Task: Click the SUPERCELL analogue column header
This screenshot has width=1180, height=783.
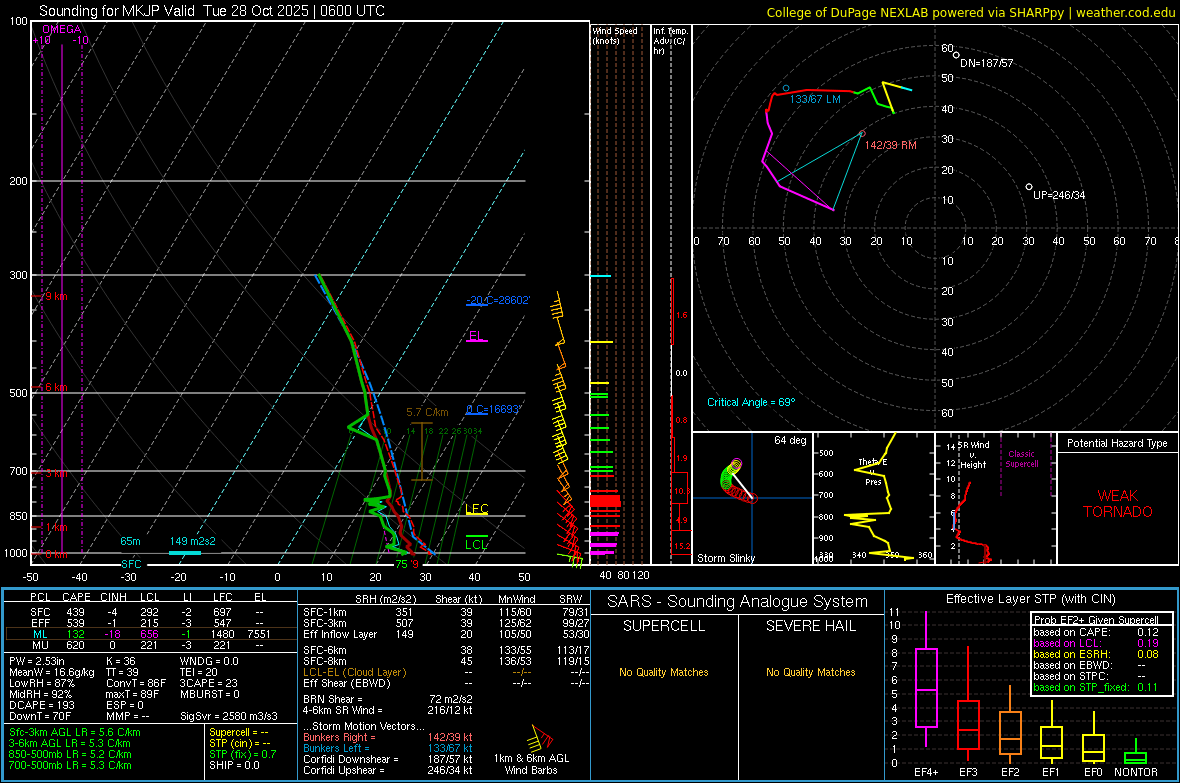Action: pos(664,626)
